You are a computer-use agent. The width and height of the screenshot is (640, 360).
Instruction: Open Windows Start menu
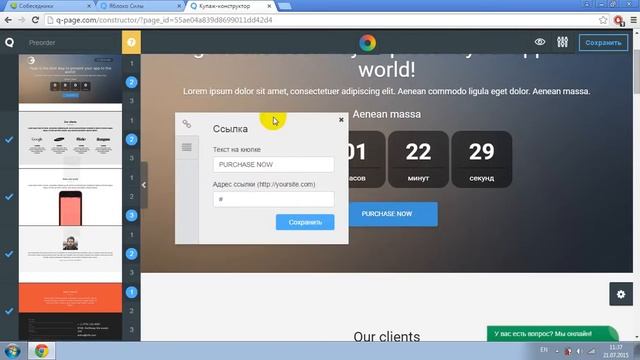click(x=12, y=351)
